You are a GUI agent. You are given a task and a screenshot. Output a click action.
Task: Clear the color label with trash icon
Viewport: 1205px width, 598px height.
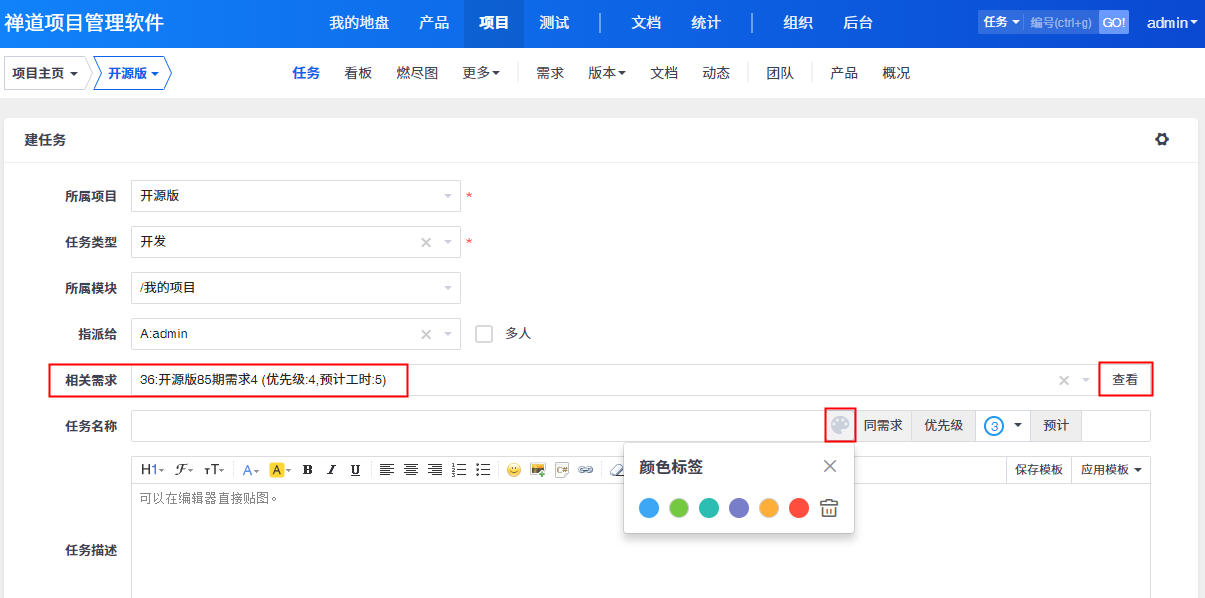tap(829, 508)
